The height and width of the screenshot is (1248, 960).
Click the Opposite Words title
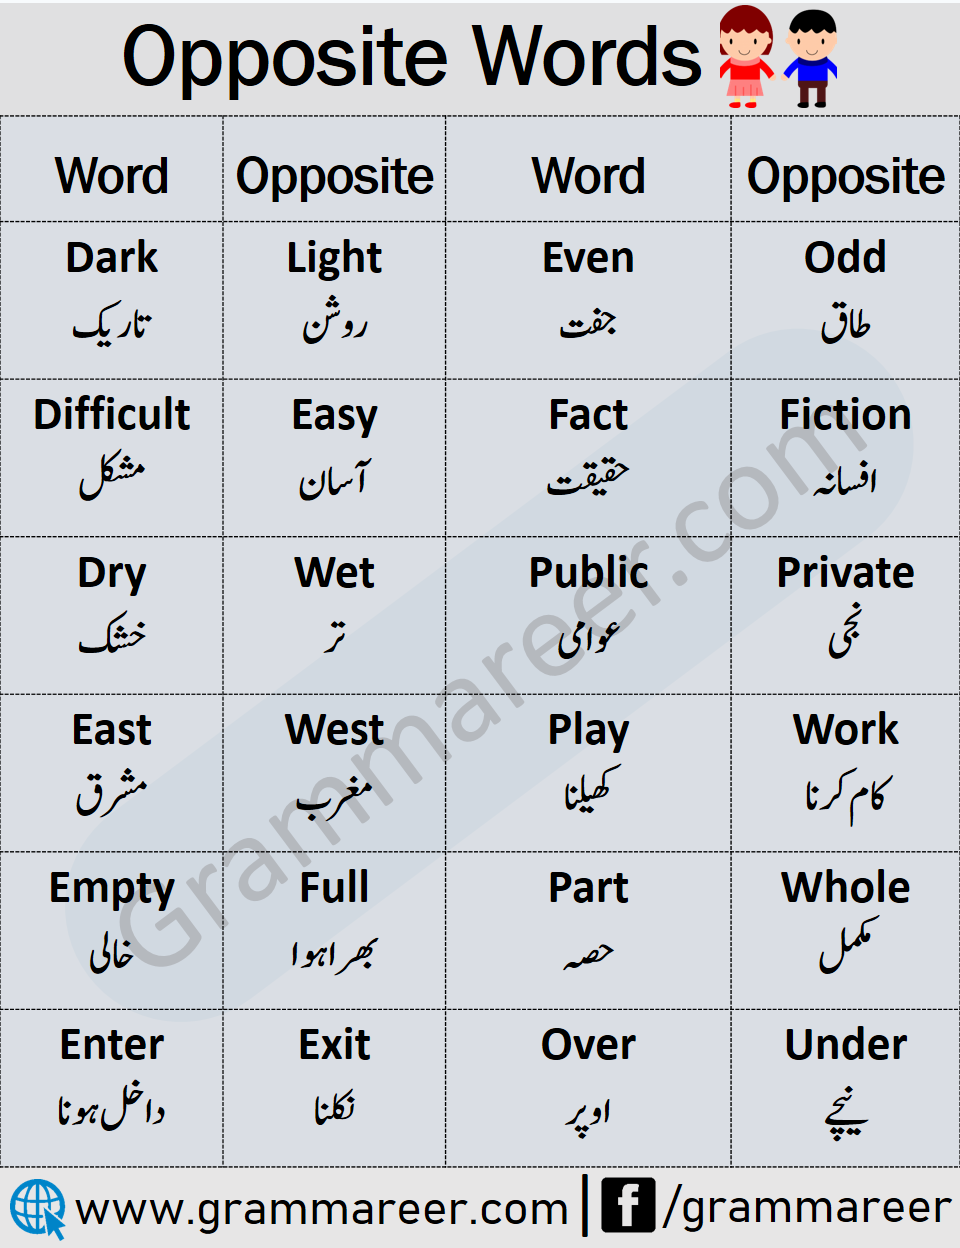(x=412, y=58)
